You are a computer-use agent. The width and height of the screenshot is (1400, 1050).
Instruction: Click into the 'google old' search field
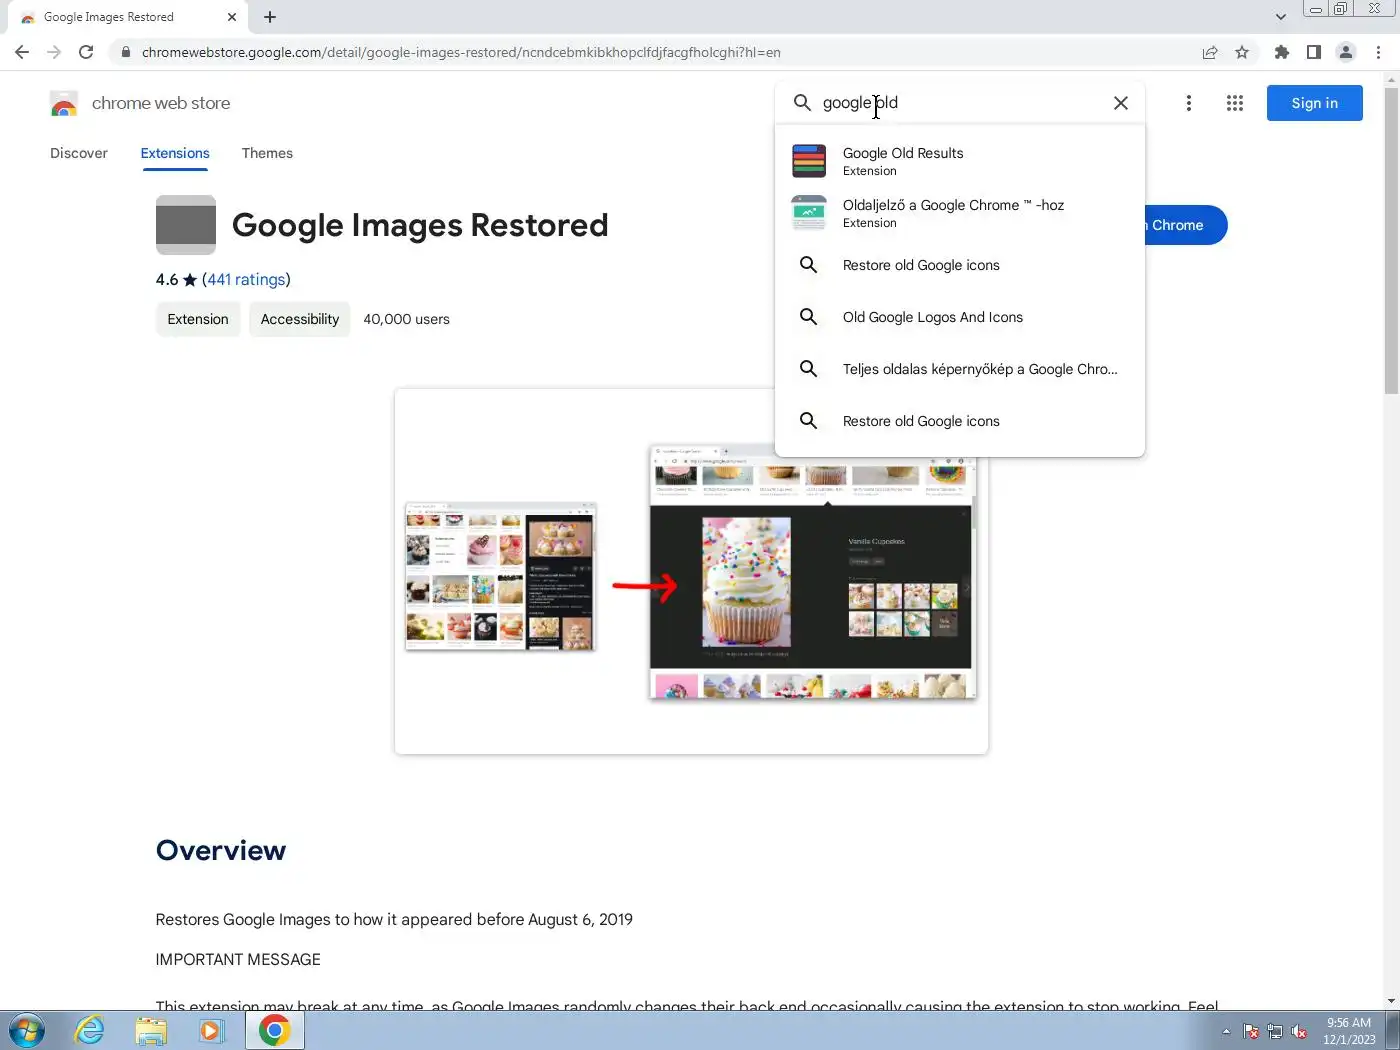(x=960, y=102)
